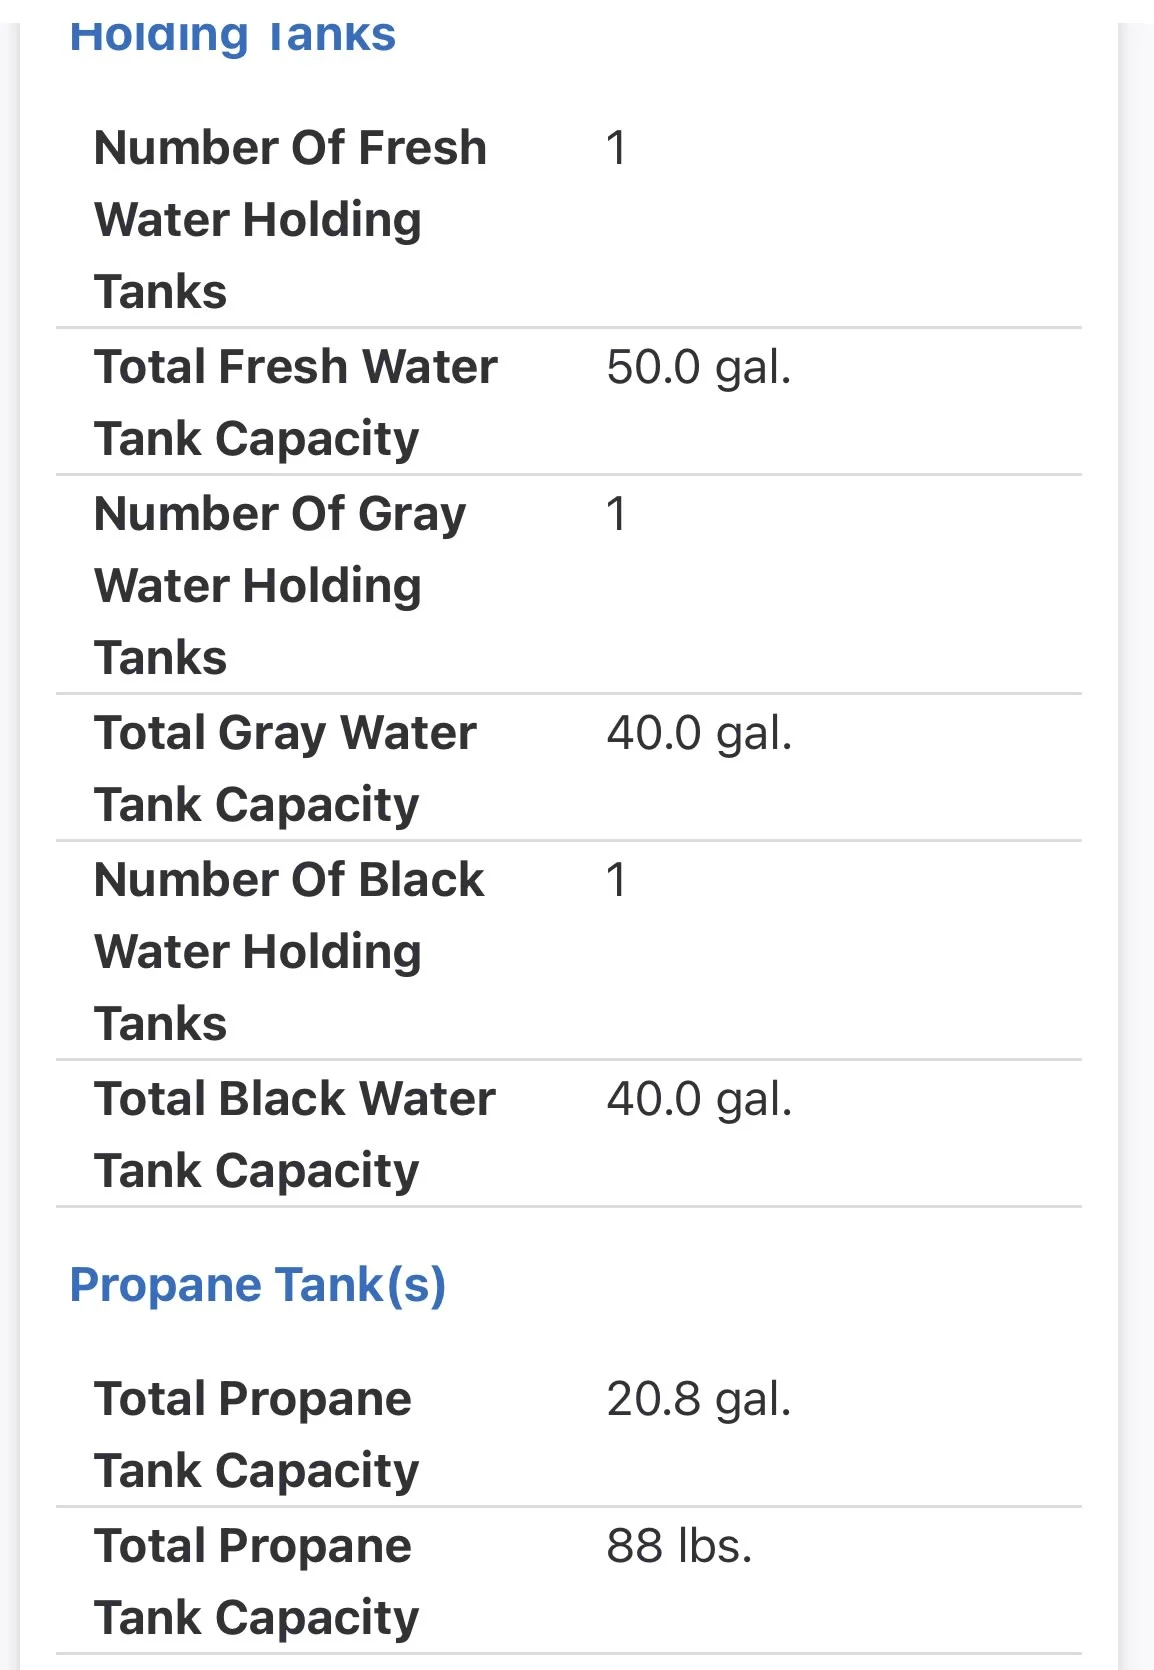Select the propane capacity label beside 88 lbs.
Screen dimensions: 1154x1670
tap(256, 1581)
